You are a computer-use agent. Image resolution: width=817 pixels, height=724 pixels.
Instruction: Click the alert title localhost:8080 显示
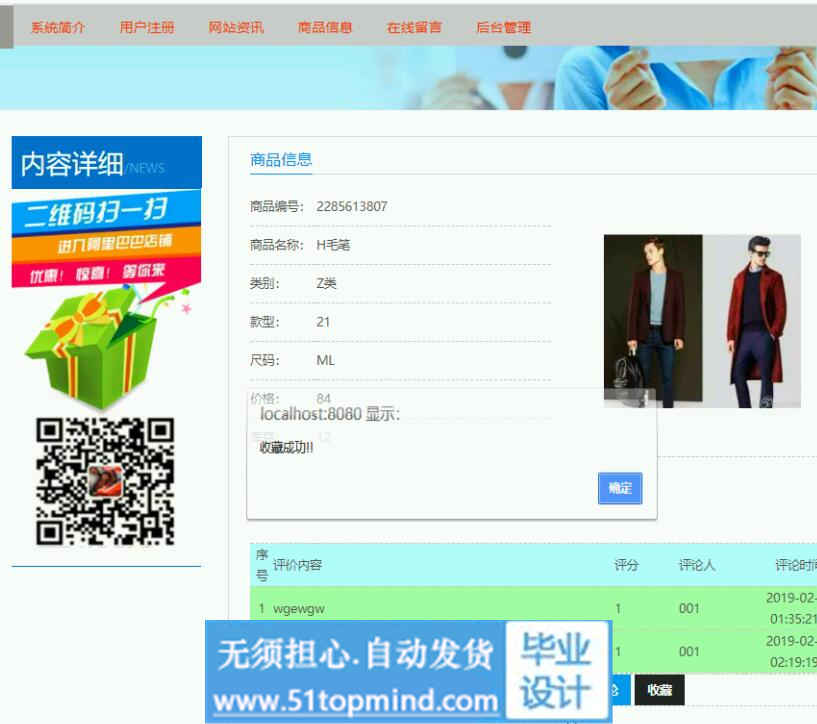pos(330,415)
